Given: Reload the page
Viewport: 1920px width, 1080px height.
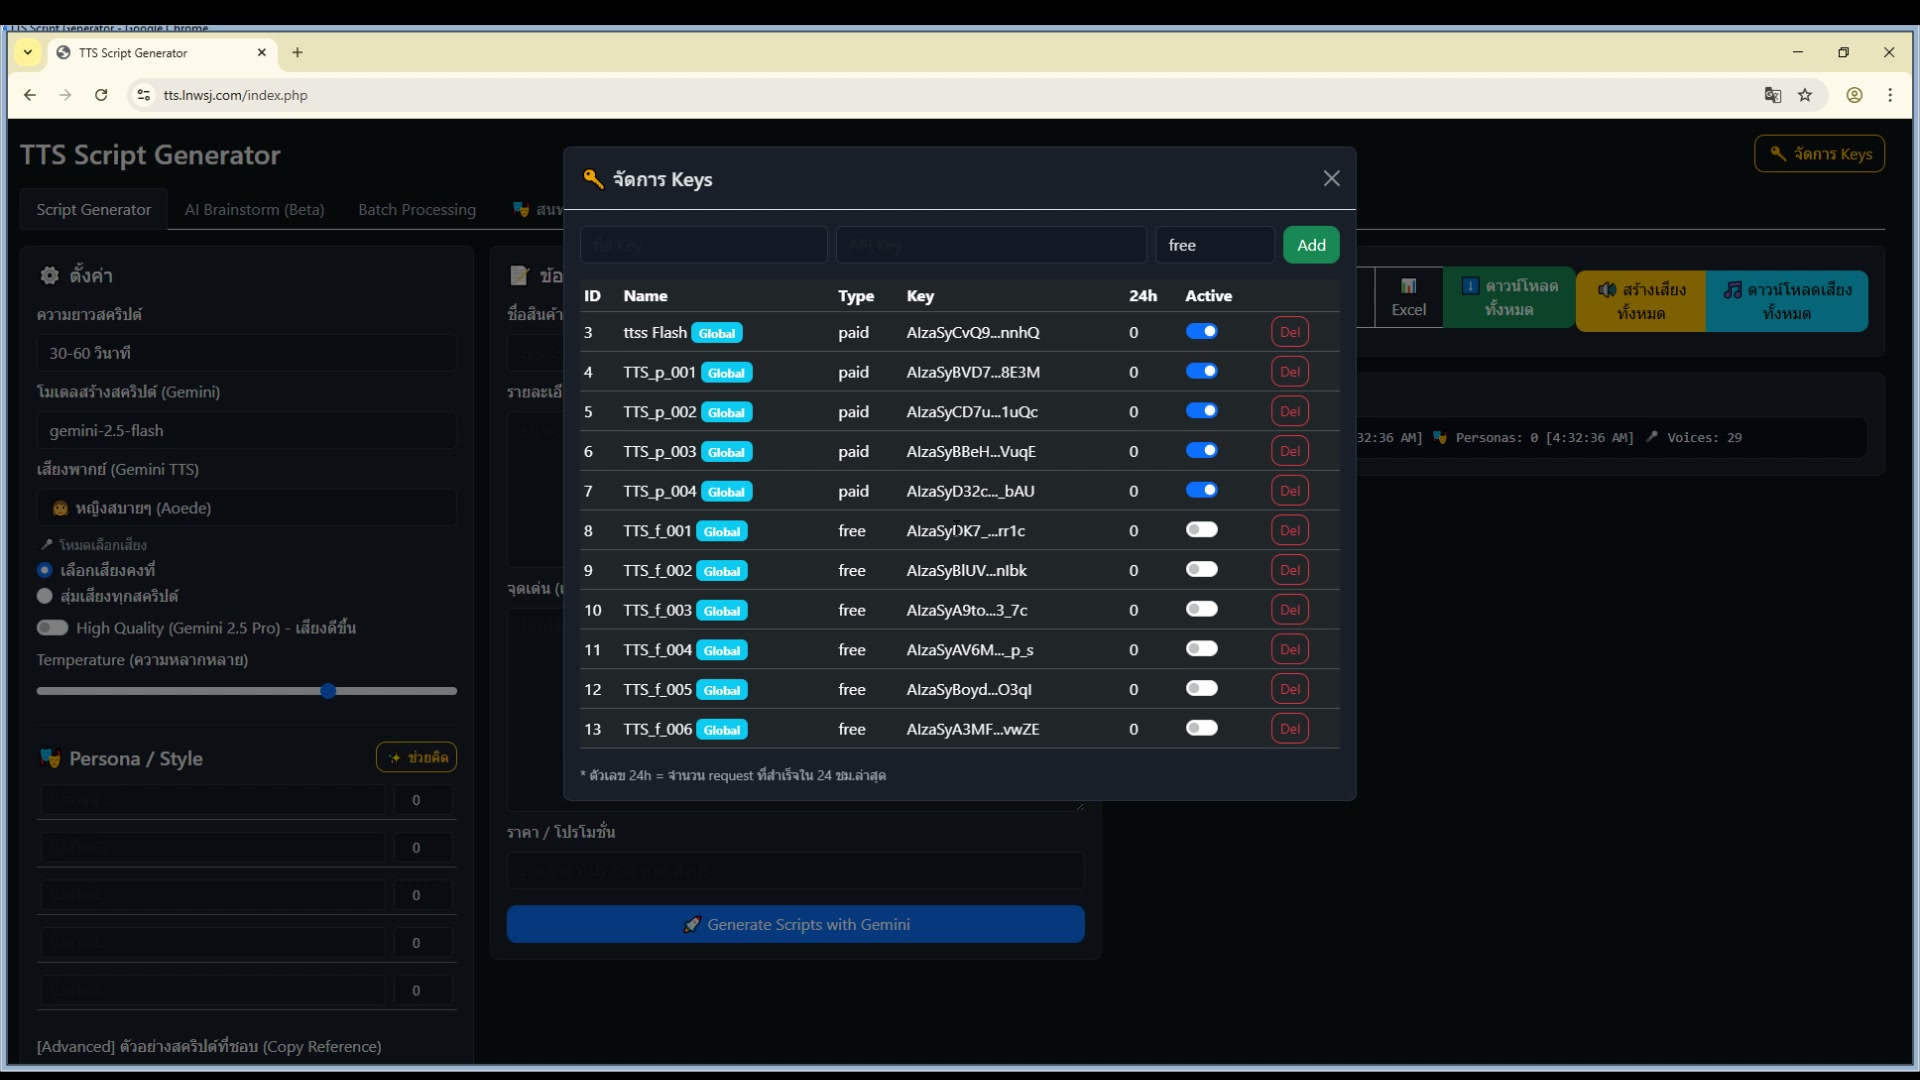Looking at the screenshot, I should [x=101, y=95].
